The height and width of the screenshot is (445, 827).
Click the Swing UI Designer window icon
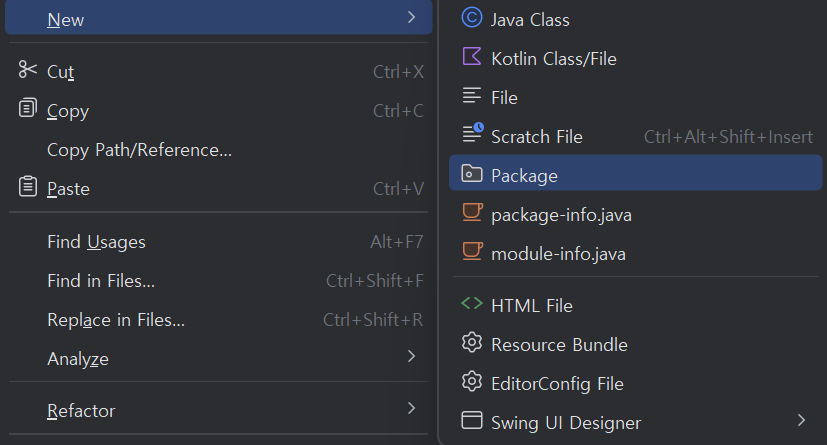[472, 420]
